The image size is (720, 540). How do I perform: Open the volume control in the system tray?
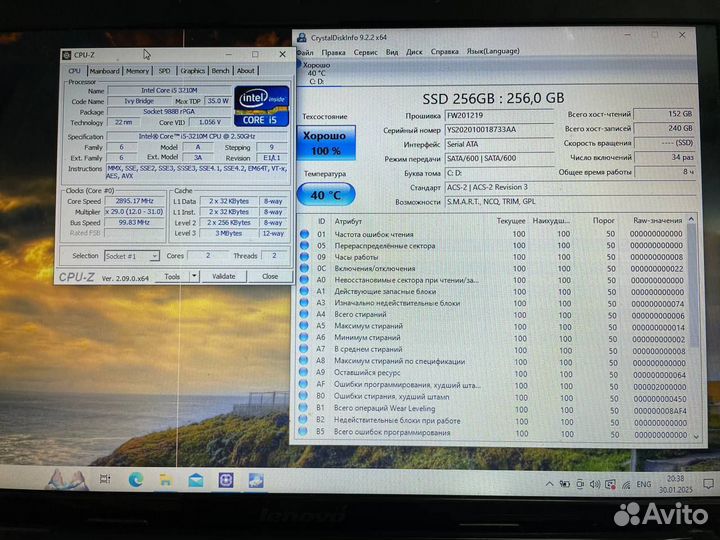[x=595, y=484]
